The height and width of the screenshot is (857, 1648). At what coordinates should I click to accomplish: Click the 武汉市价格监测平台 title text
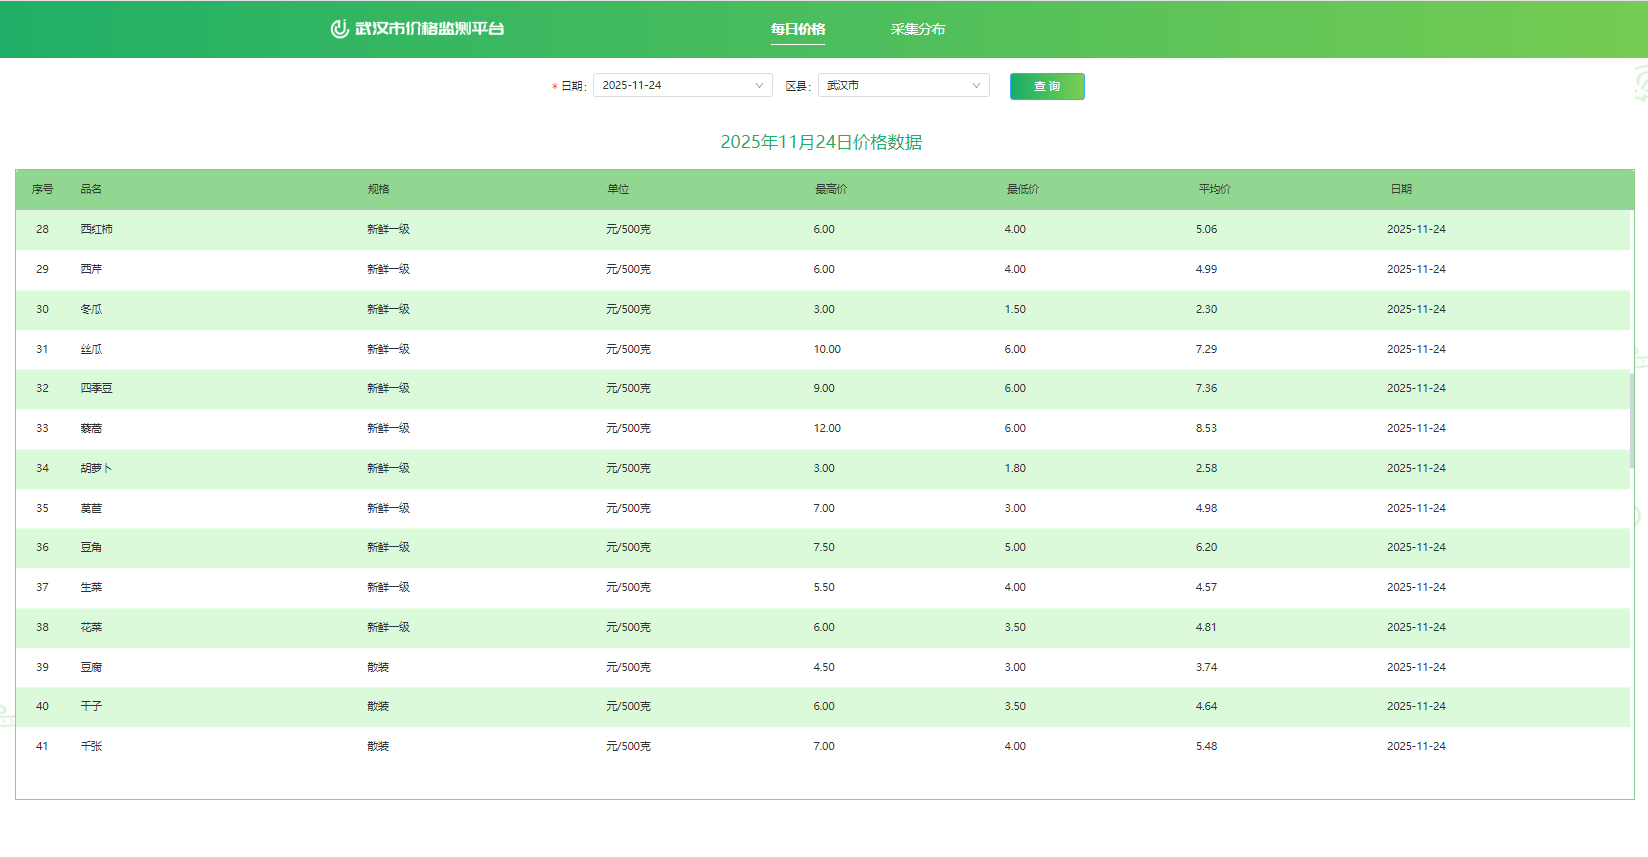pos(430,29)
